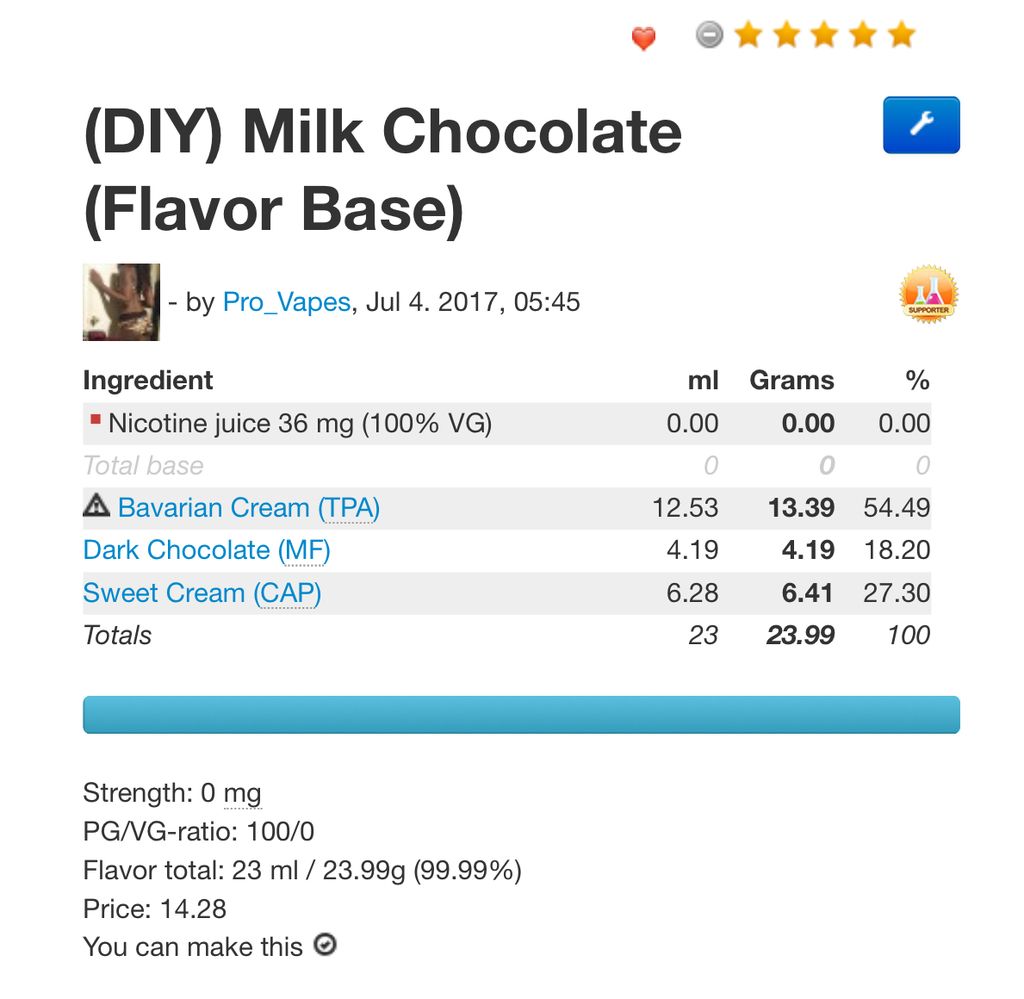Rate recipe with the second star
1024x999 pixels.
click(x=787, y=35)
